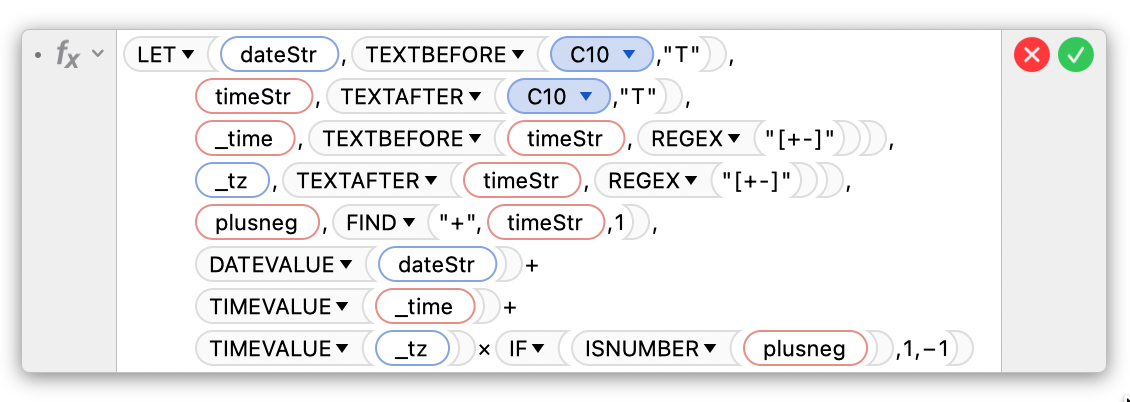Click the fx function icon
The width and height of the screenshot is (1130, 402).
(67, 56)
